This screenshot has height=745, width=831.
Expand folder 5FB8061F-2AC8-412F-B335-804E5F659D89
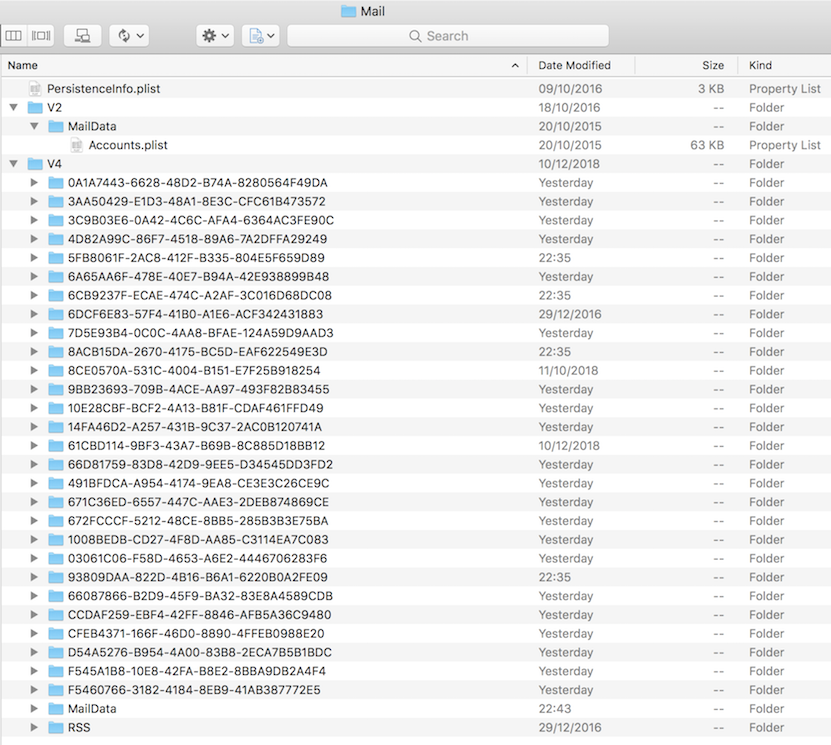34,258
